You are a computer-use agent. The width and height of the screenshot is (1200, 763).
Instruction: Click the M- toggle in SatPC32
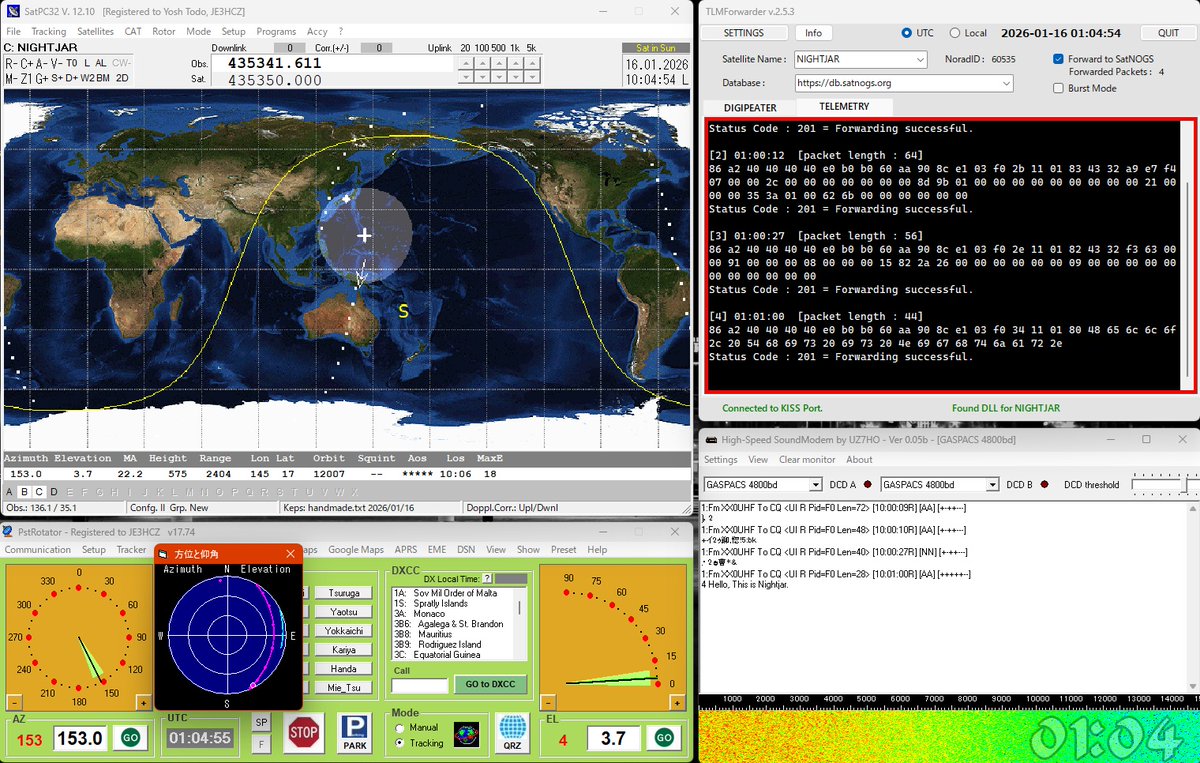pos(11,78)
